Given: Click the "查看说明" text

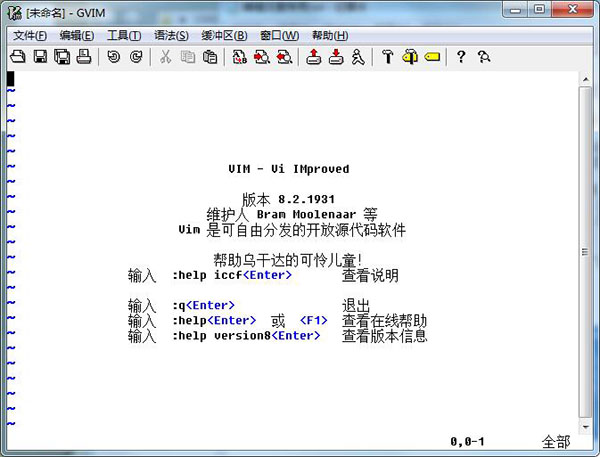Looking at the screenshot, I should coord(370,275).
